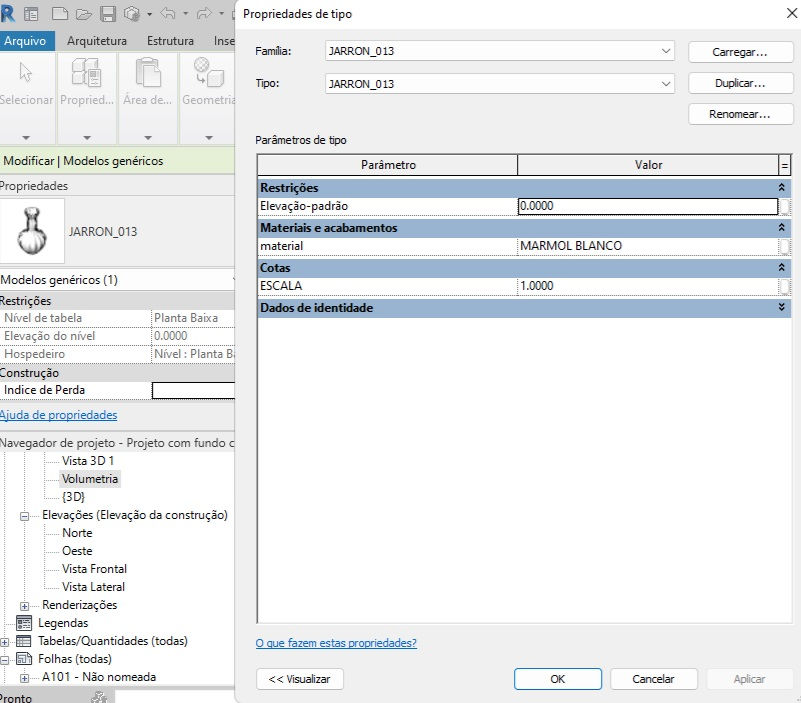The image size is (801, 703).
Task: Expand the Tabelas/Quantidades tree node
Action: [5, 642]
